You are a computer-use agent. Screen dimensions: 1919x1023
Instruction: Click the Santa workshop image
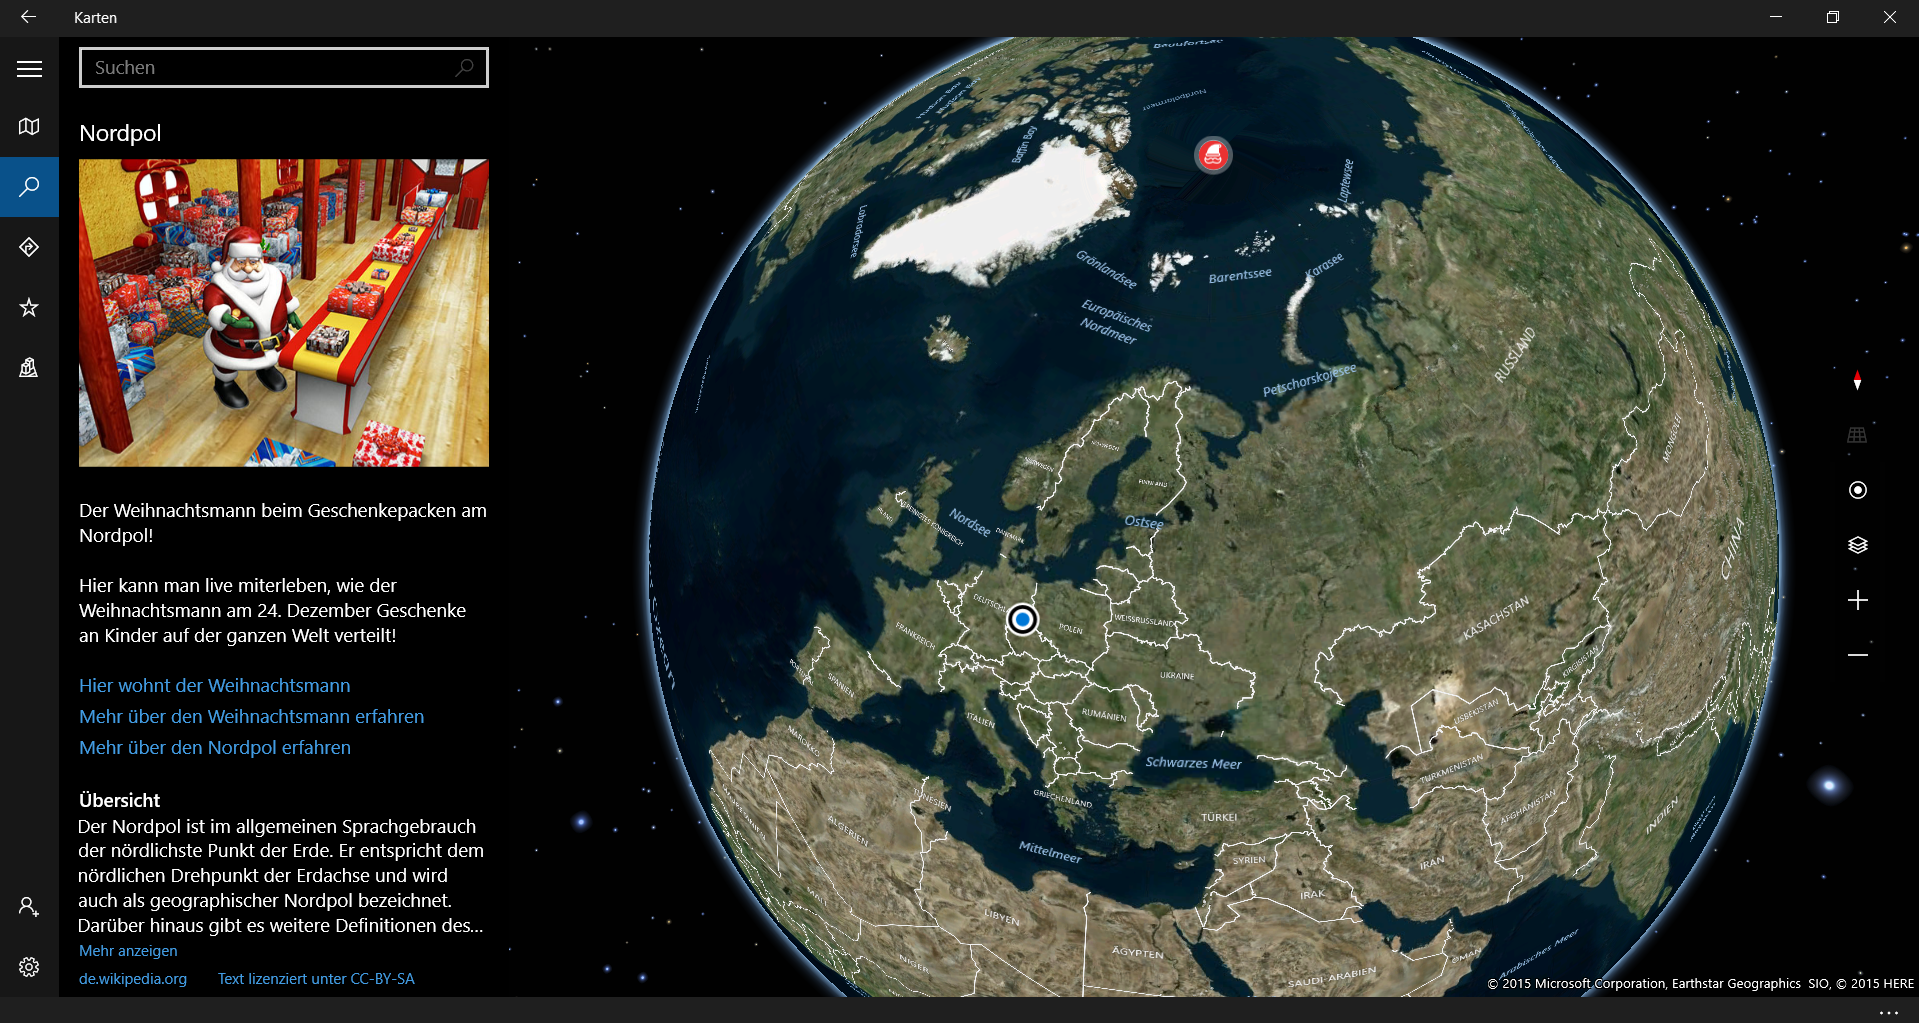click(x=284, y=313)
